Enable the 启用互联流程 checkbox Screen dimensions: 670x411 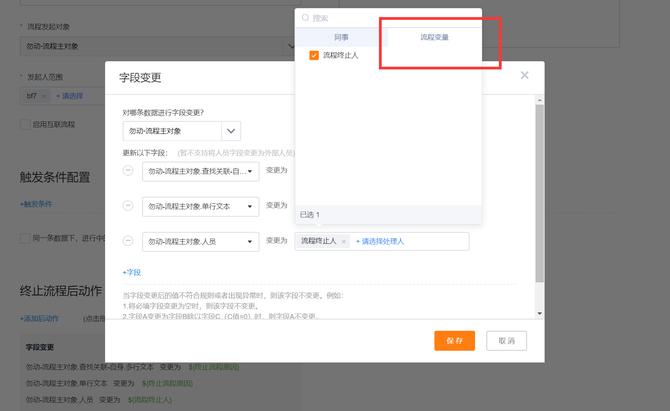[x=26, y=124]
